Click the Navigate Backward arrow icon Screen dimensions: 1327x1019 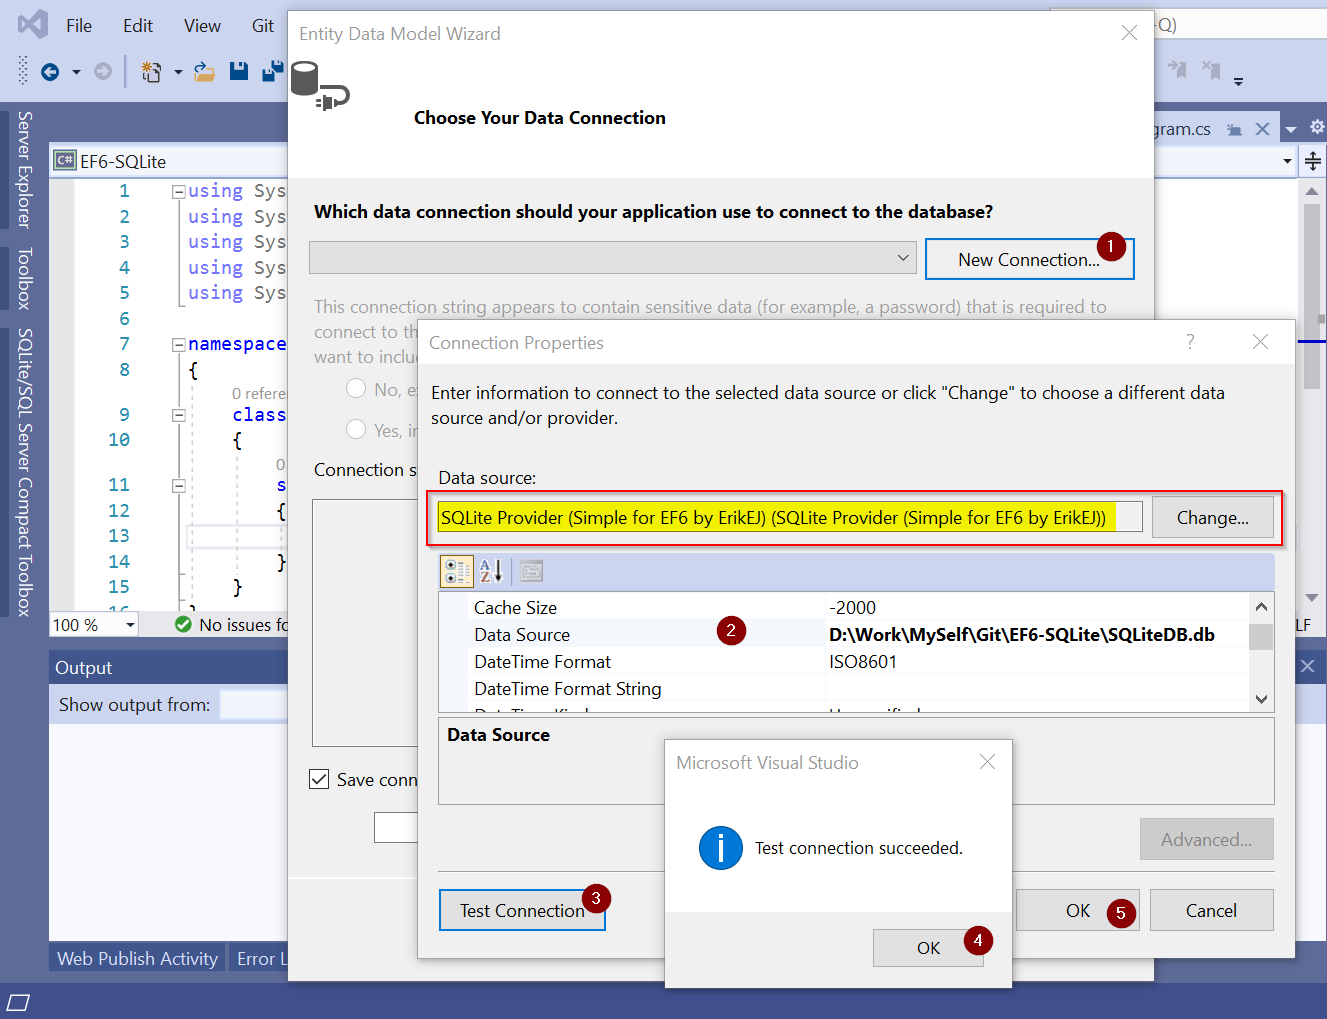pos(49,71)
